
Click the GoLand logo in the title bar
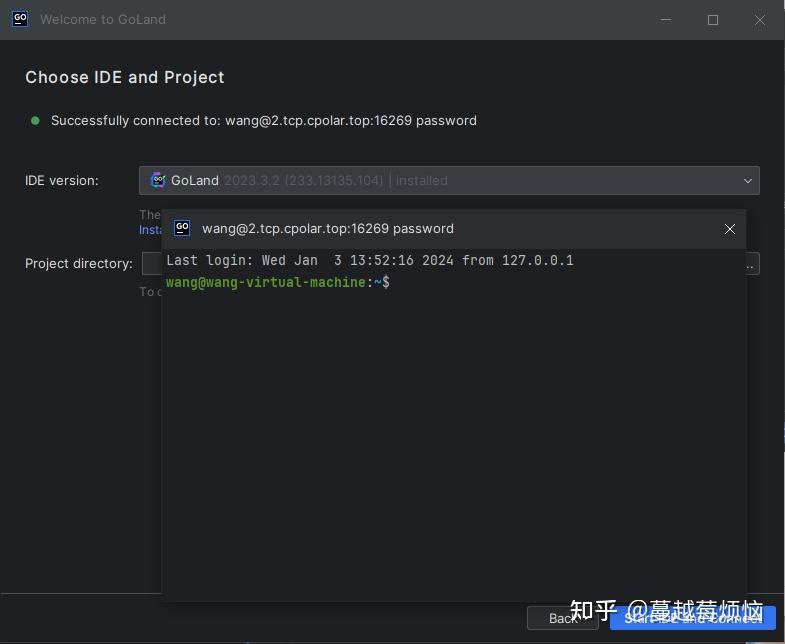coord(19,19)
